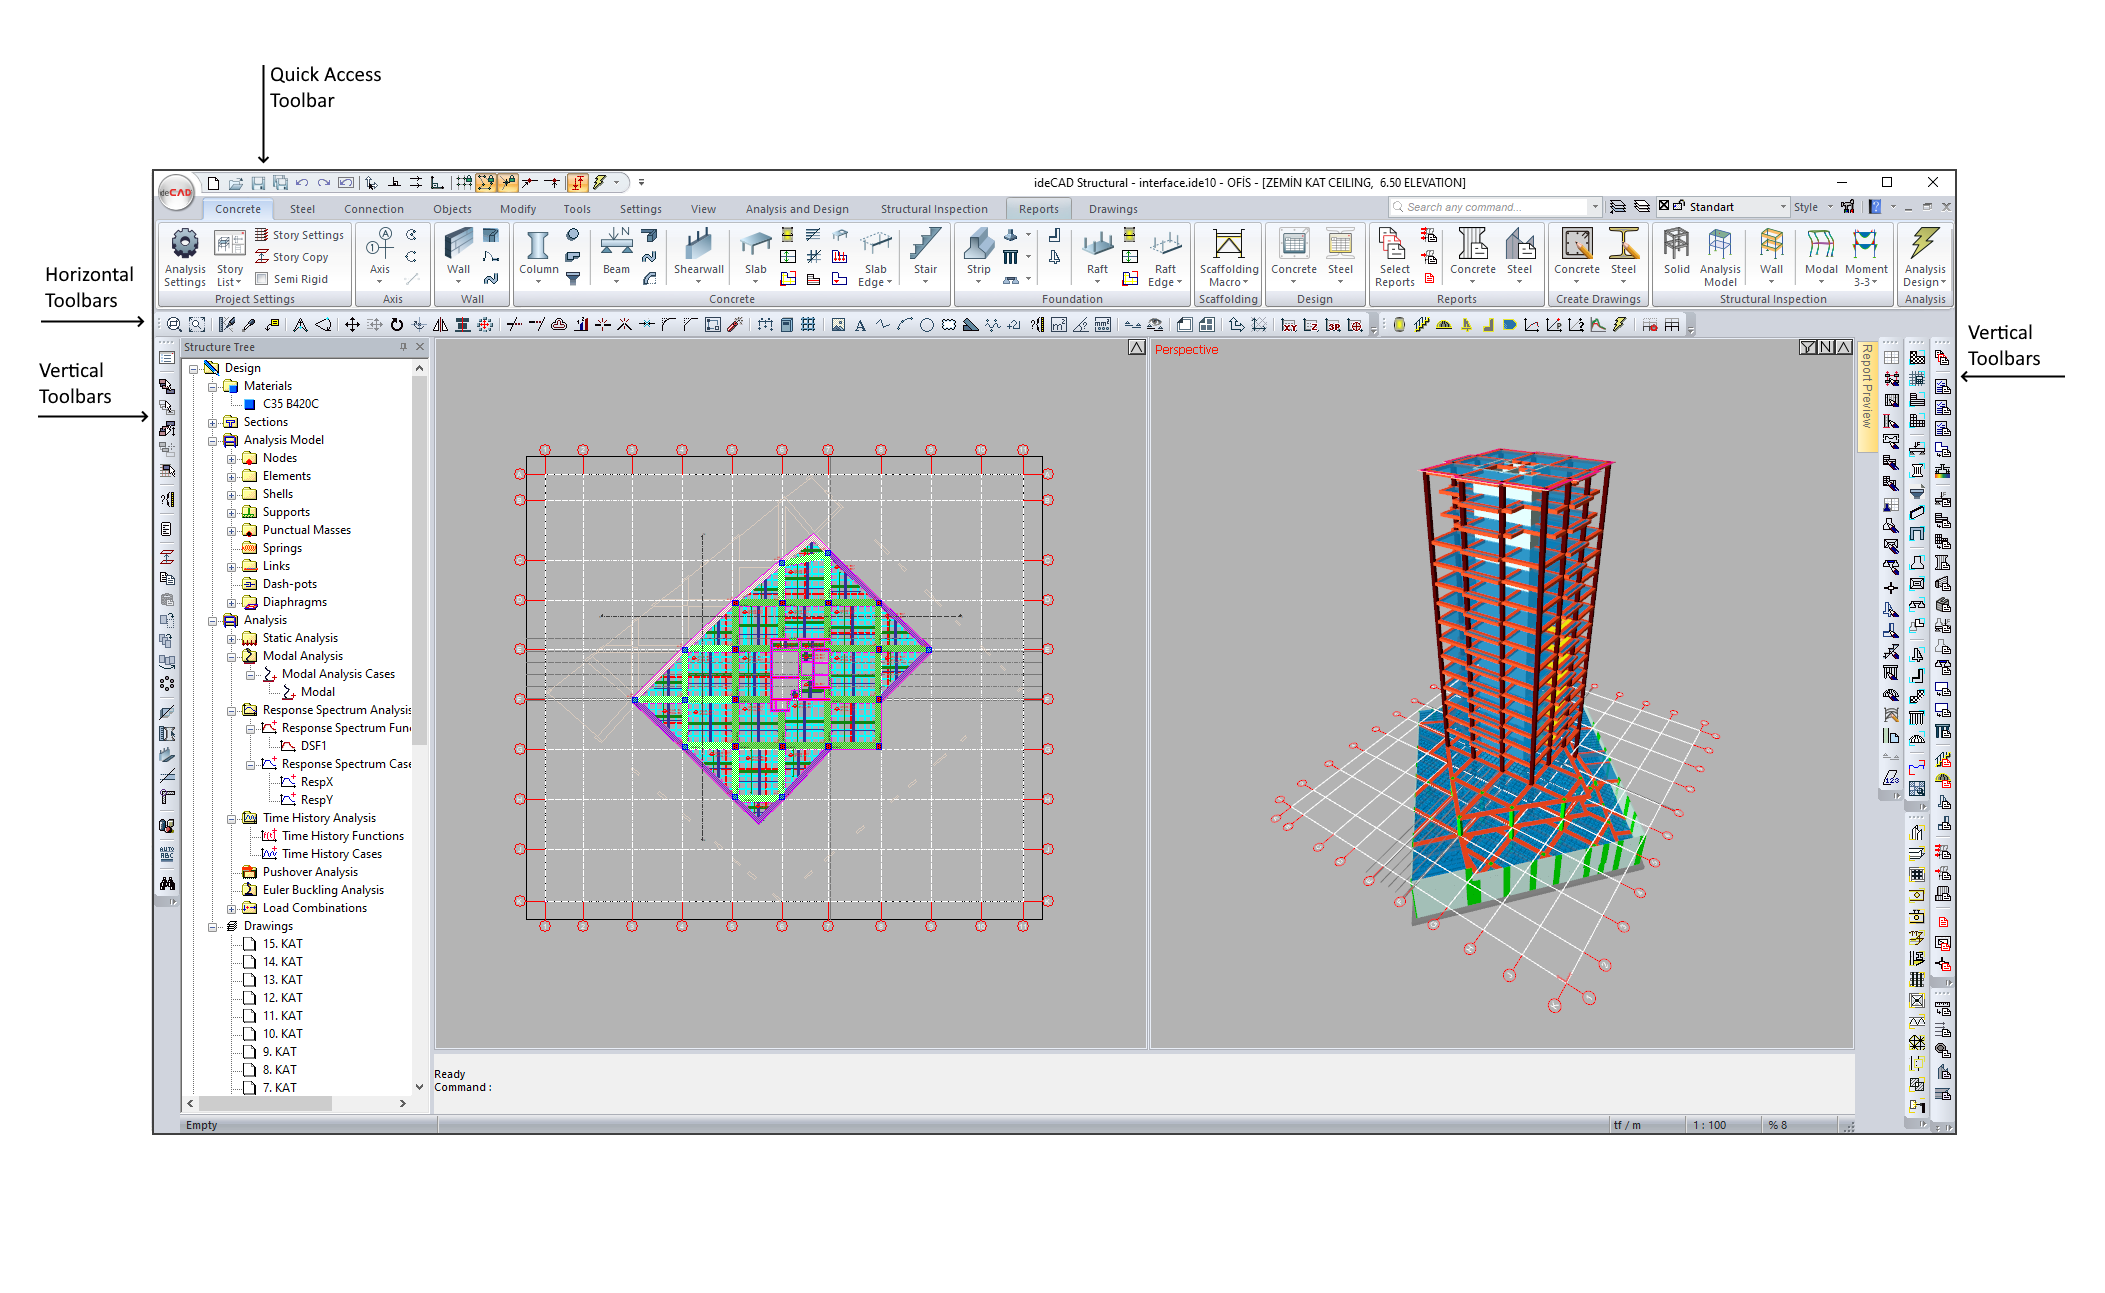Collapse the Analysis Model tree node
This screenshot has width=2105, height=1293.
(x=213, y=441)
